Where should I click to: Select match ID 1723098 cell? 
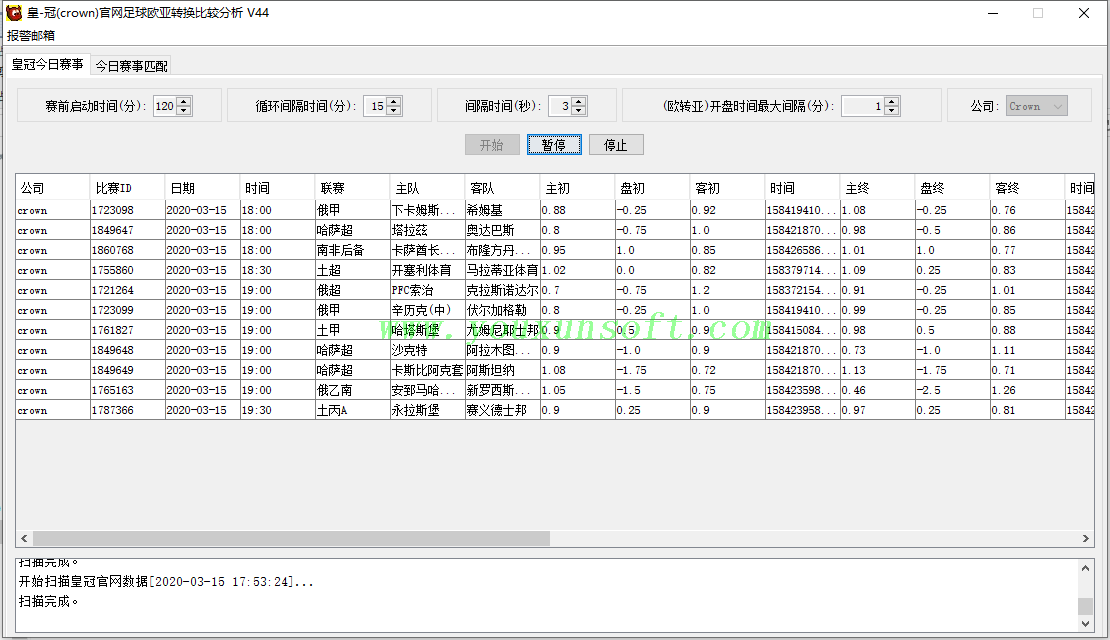coord(127,210)
